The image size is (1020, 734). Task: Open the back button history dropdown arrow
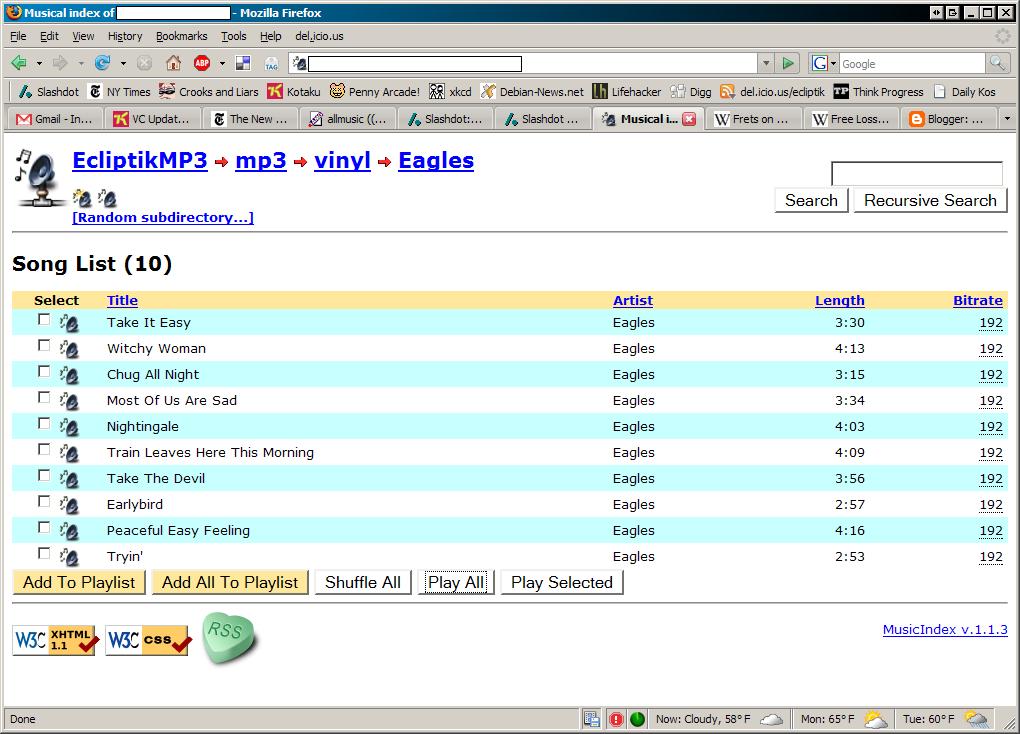(x=38, y=63)
